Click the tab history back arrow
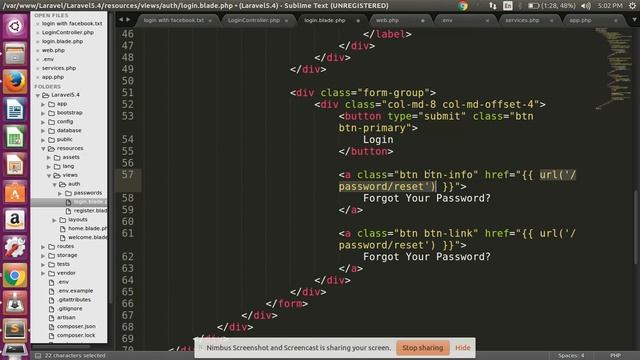 coord(121,20)
